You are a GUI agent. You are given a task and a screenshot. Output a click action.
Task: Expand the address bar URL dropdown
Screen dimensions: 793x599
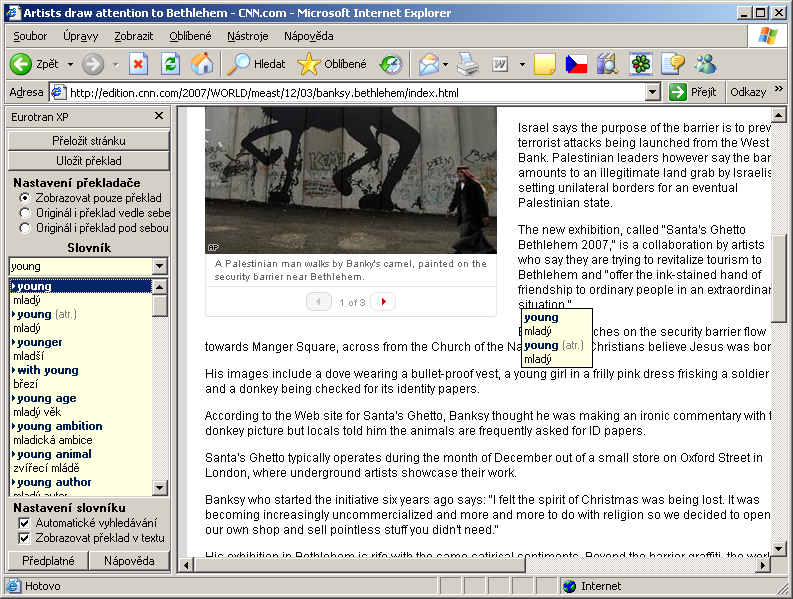click(652, 92)
